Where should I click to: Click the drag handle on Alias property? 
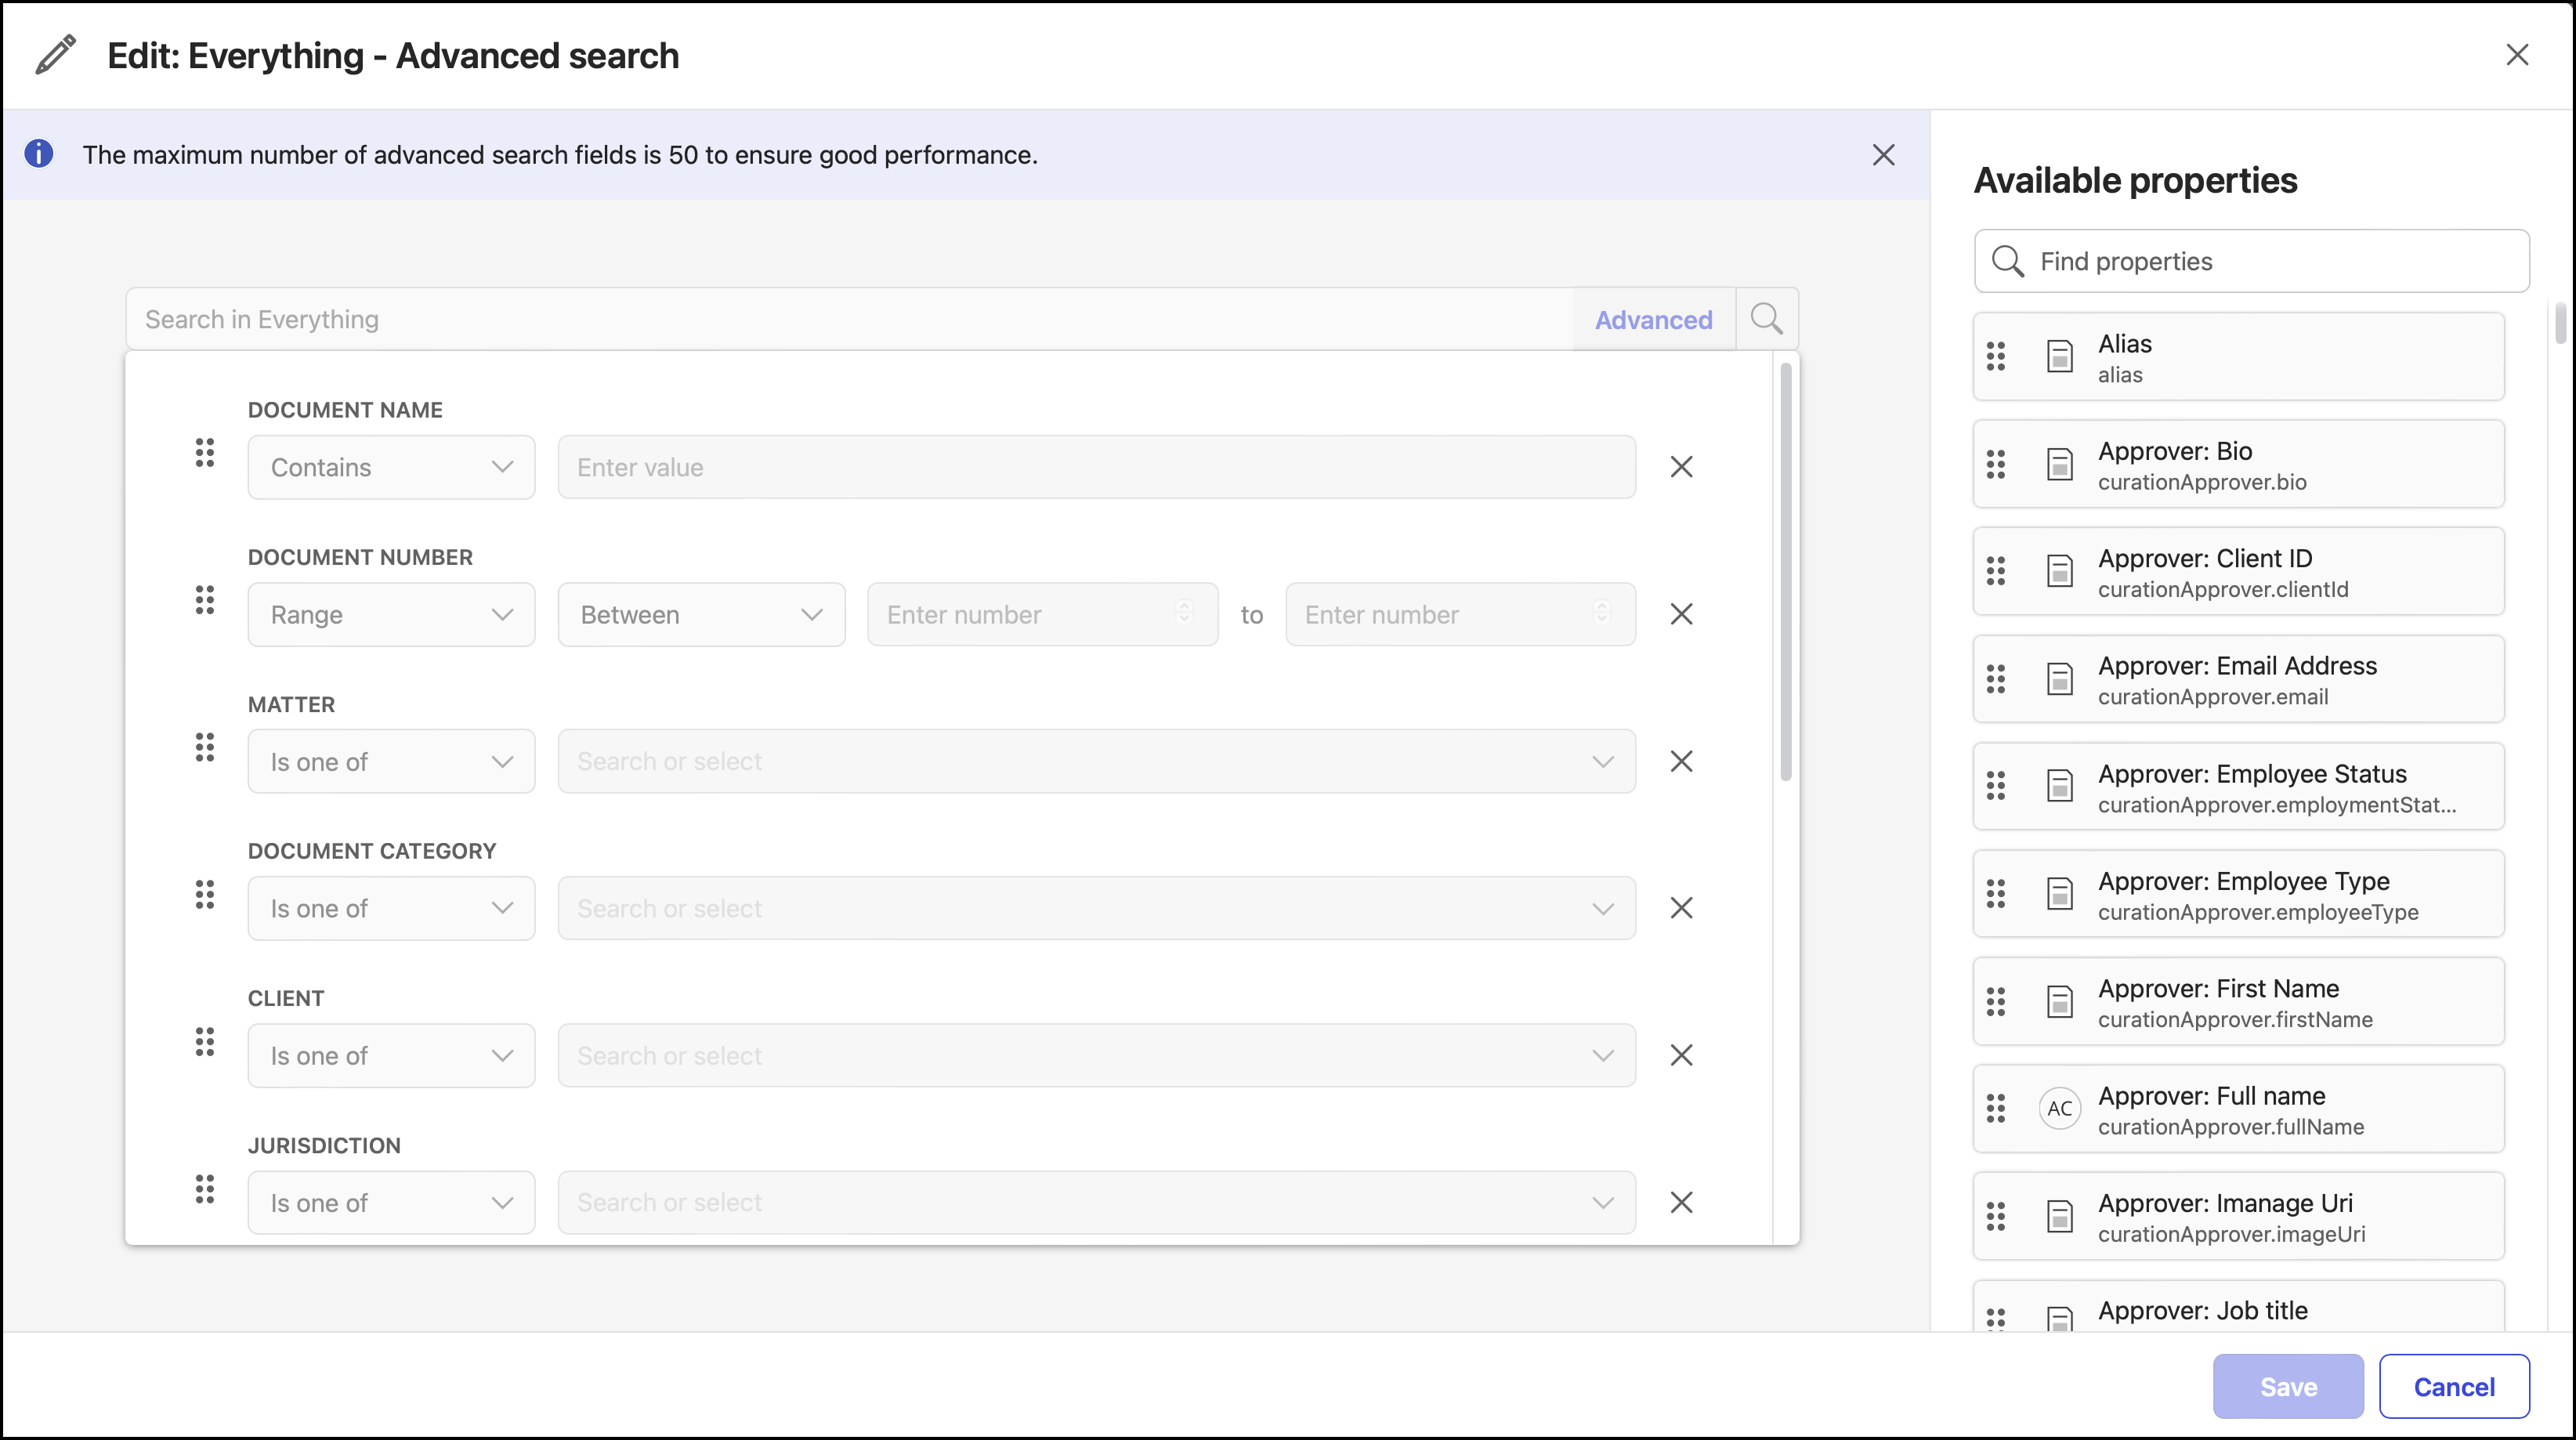coord(1996,357)
